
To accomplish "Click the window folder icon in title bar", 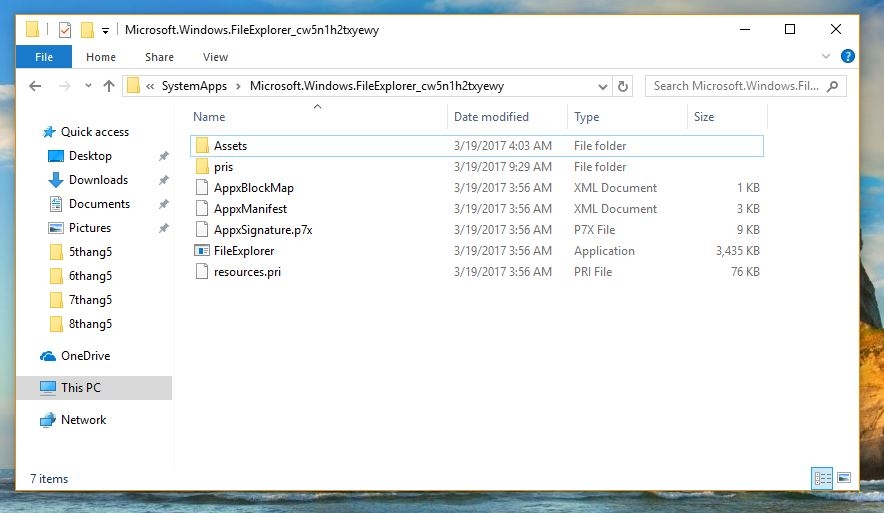I will point(33,29).
